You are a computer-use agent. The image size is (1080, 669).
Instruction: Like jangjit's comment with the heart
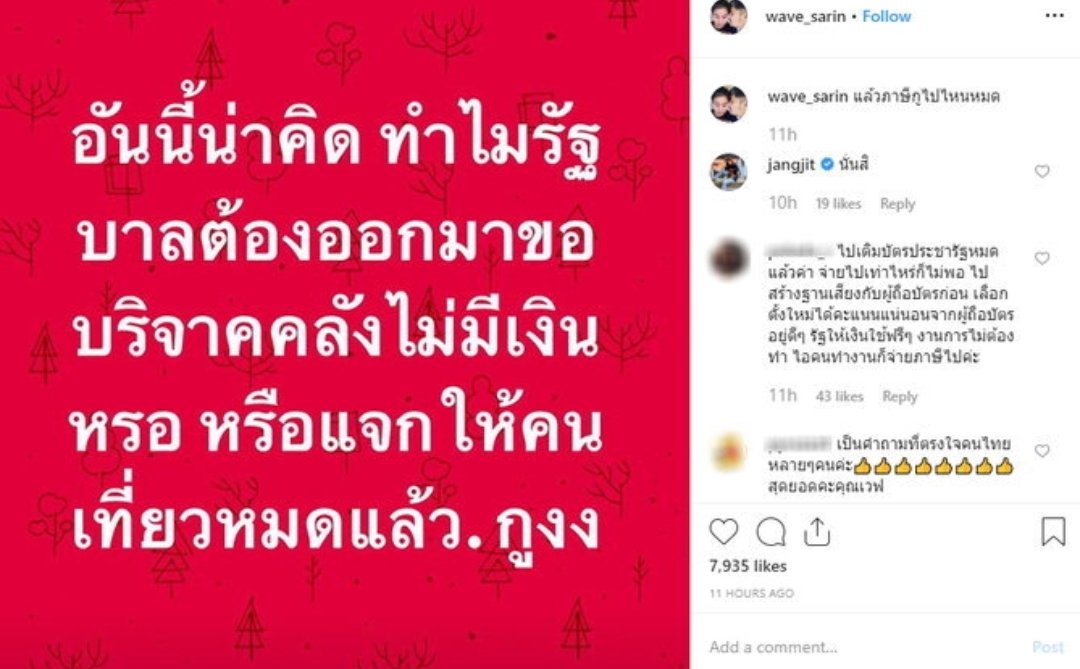(x=1042, y=171)
